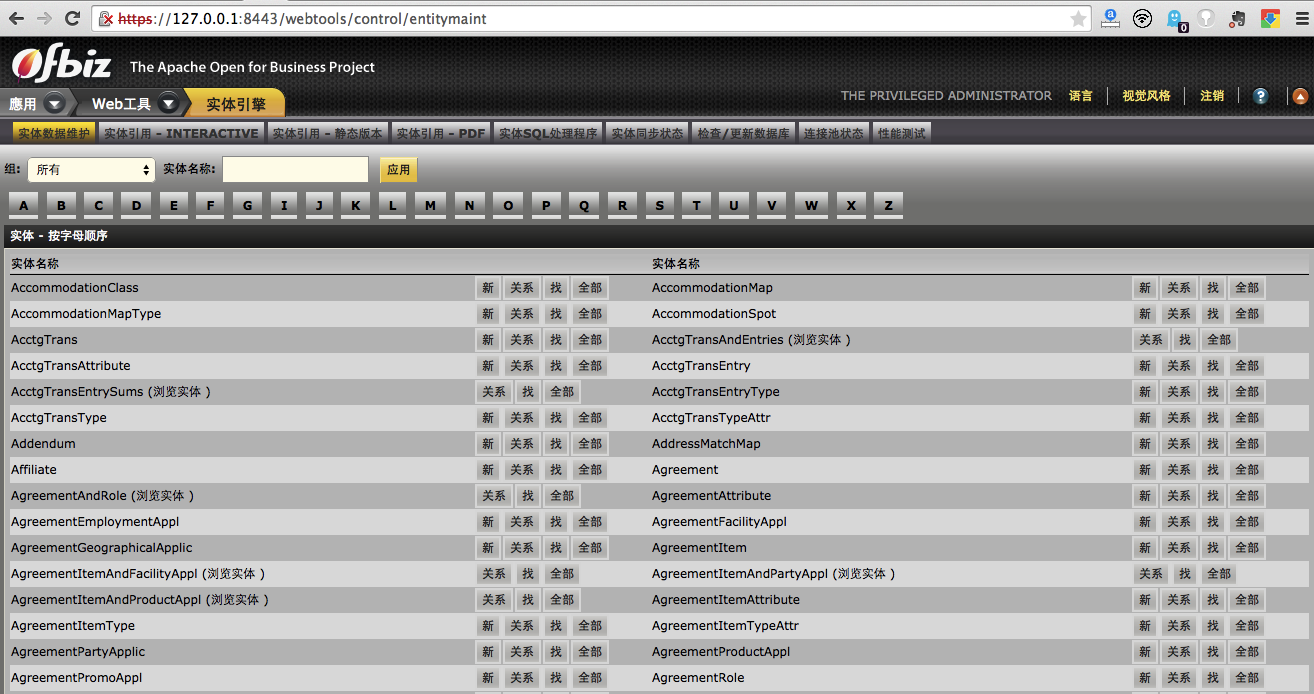Reload the page in the browser

pyautogui.click(x=72, y=19)
